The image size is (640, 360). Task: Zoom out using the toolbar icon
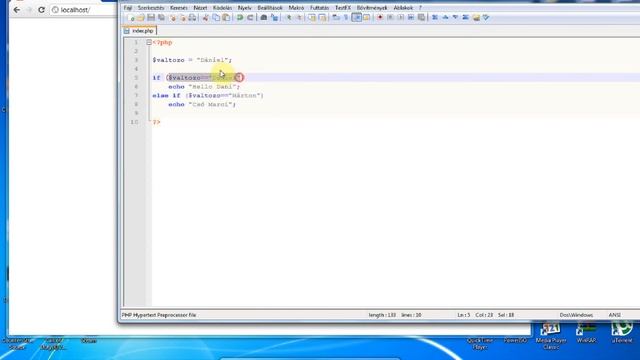pos(298,18)
